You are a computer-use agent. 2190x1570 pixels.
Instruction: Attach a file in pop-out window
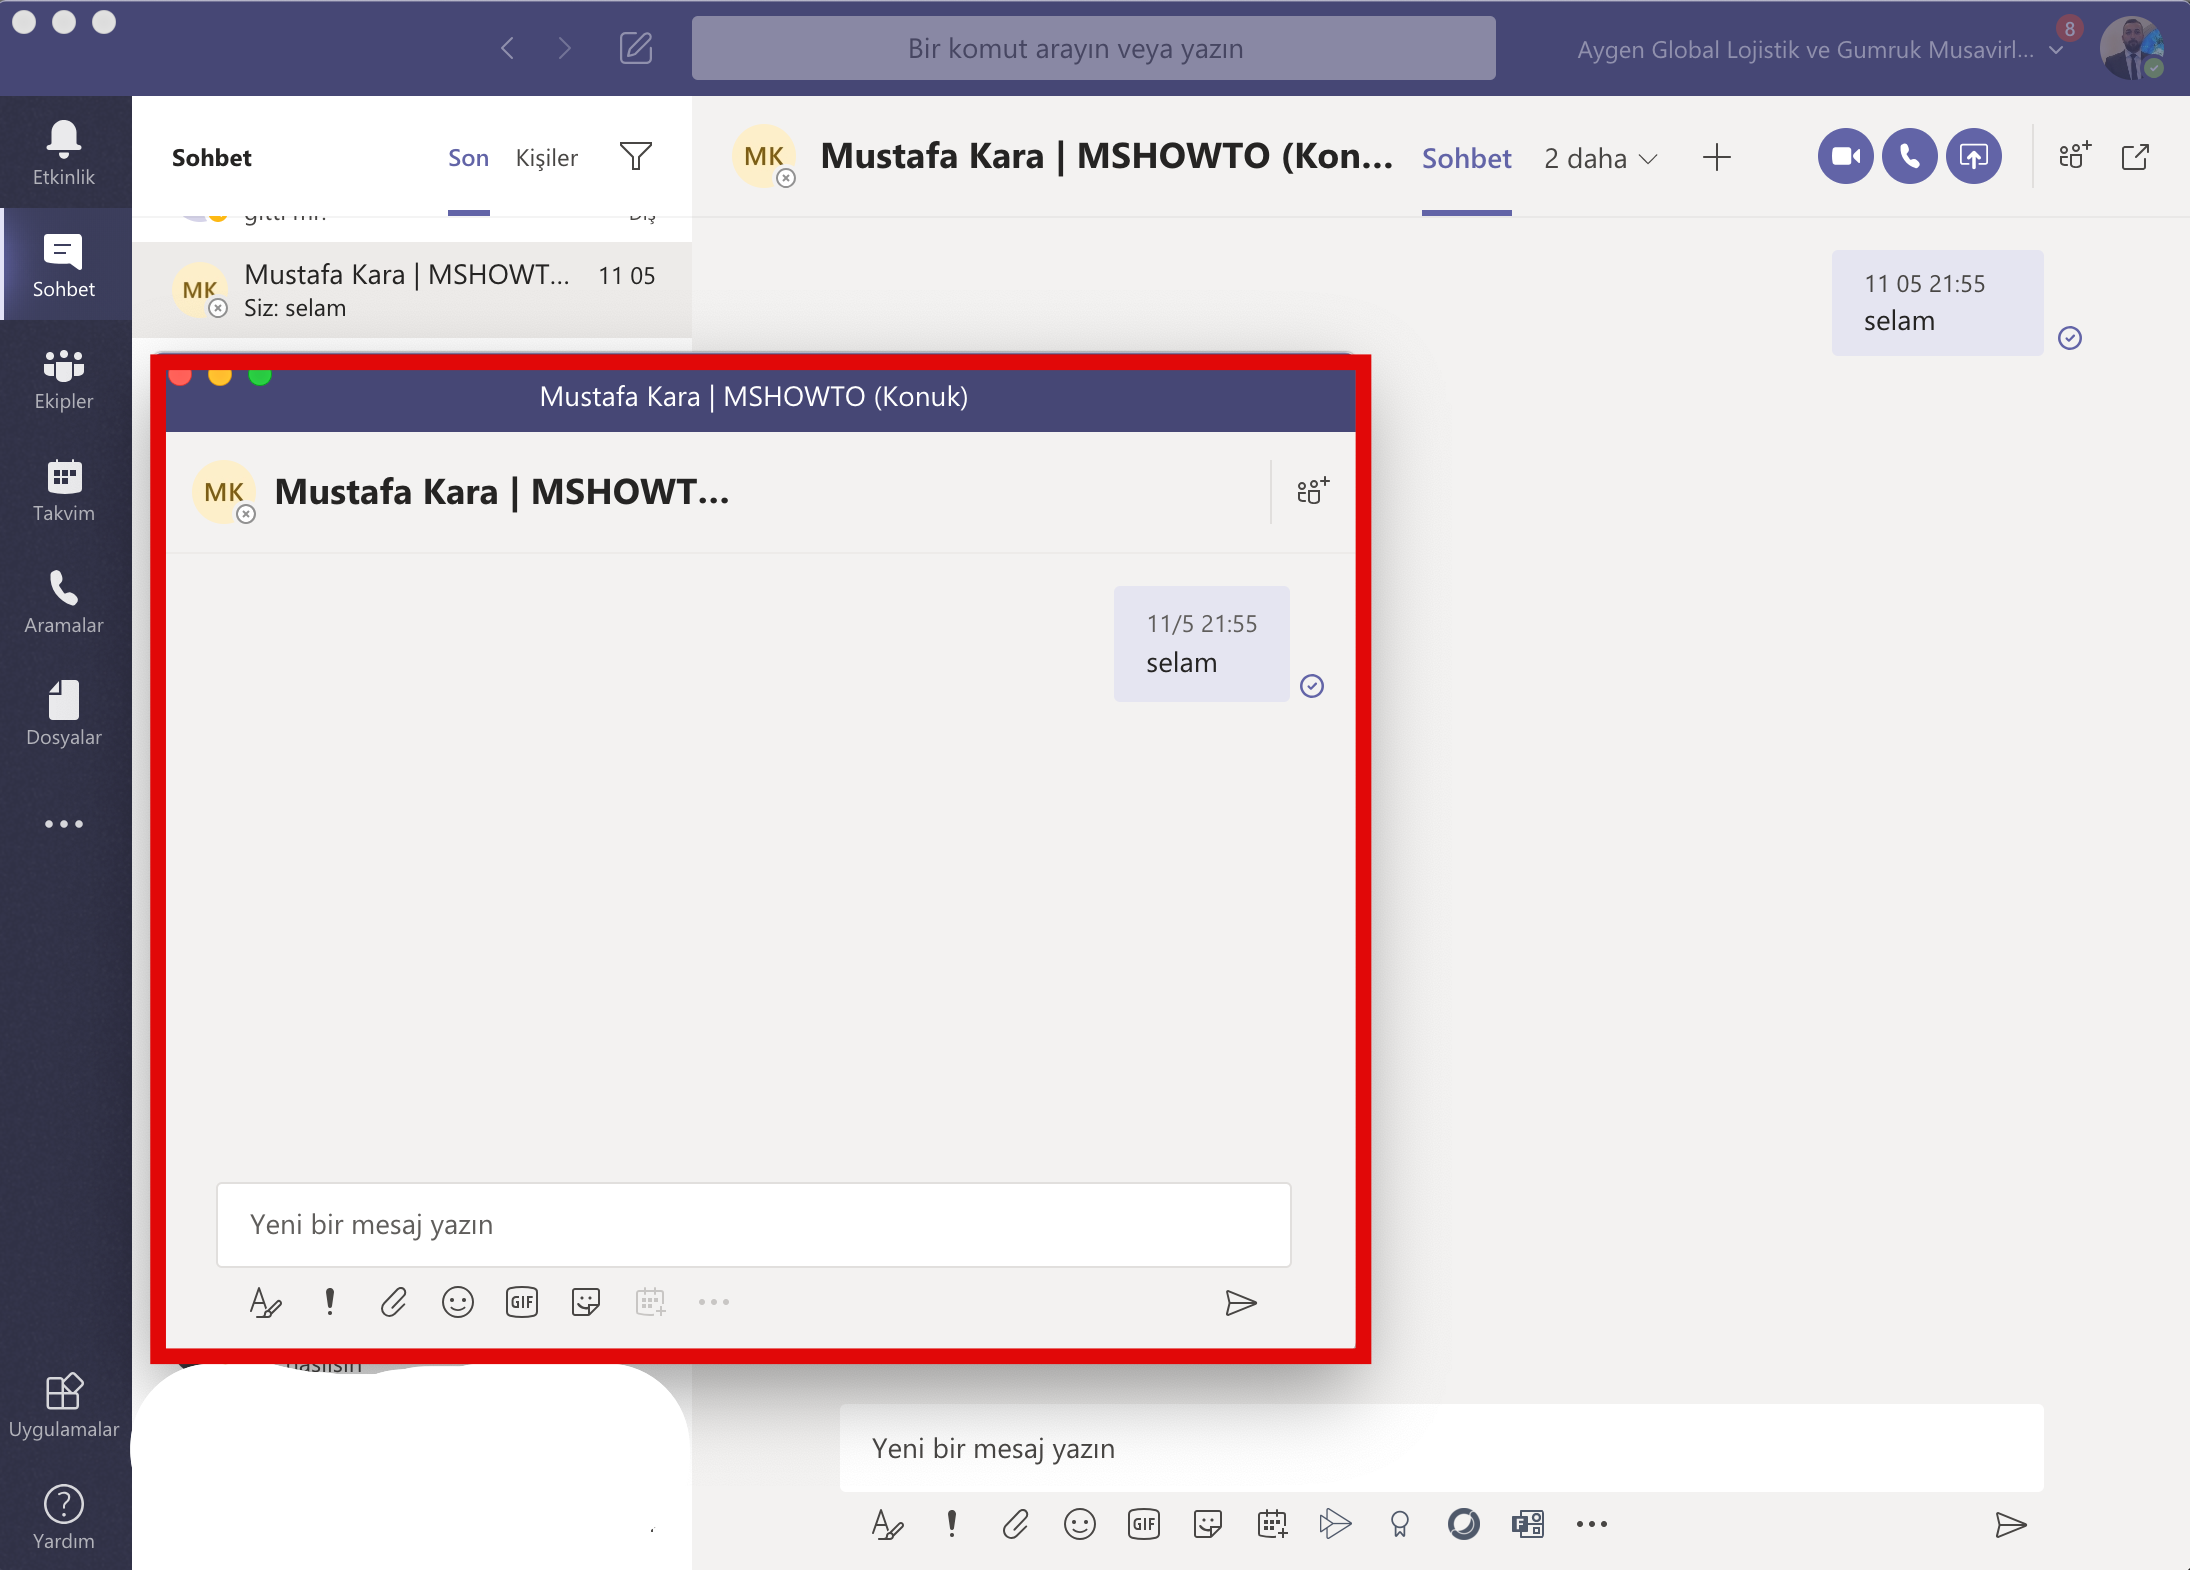393,1302
